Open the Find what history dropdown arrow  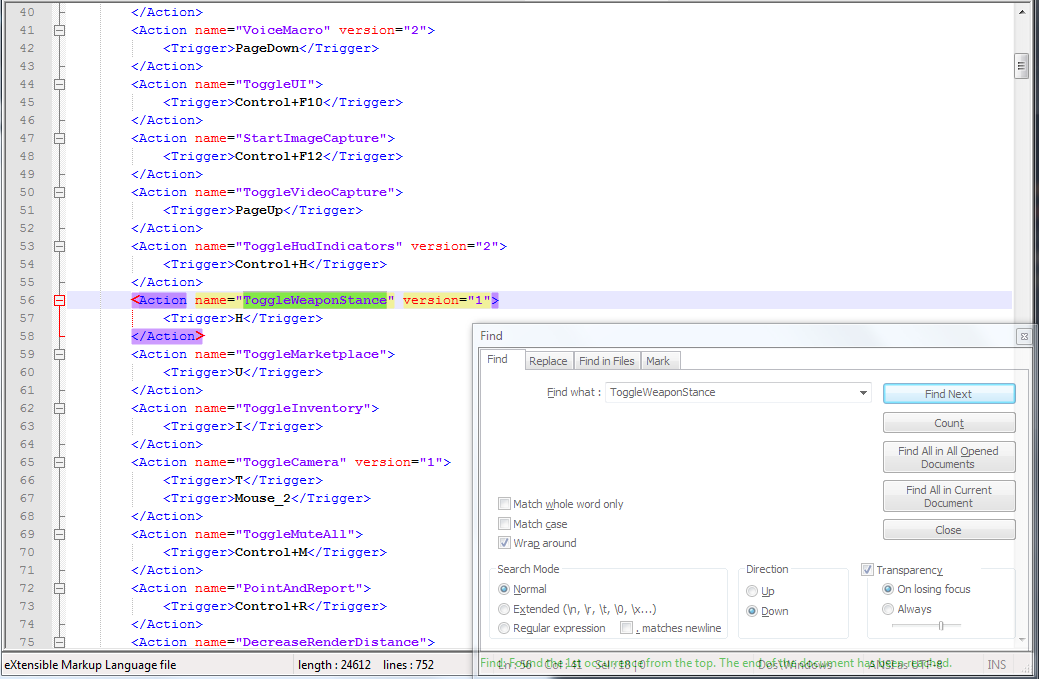[x=863, y=393]
